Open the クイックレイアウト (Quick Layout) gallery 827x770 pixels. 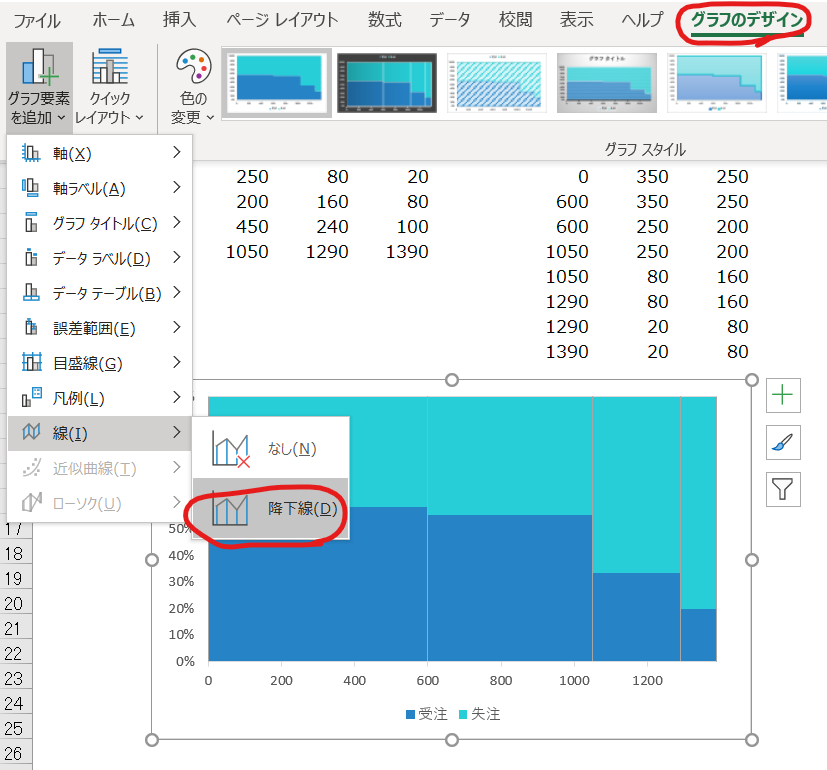tap(109, 68)
